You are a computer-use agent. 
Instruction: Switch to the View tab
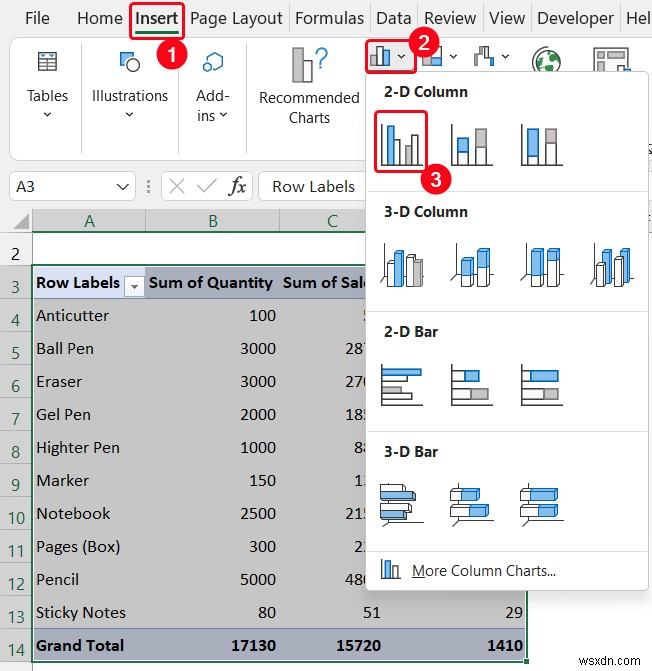tap(507, 18)
